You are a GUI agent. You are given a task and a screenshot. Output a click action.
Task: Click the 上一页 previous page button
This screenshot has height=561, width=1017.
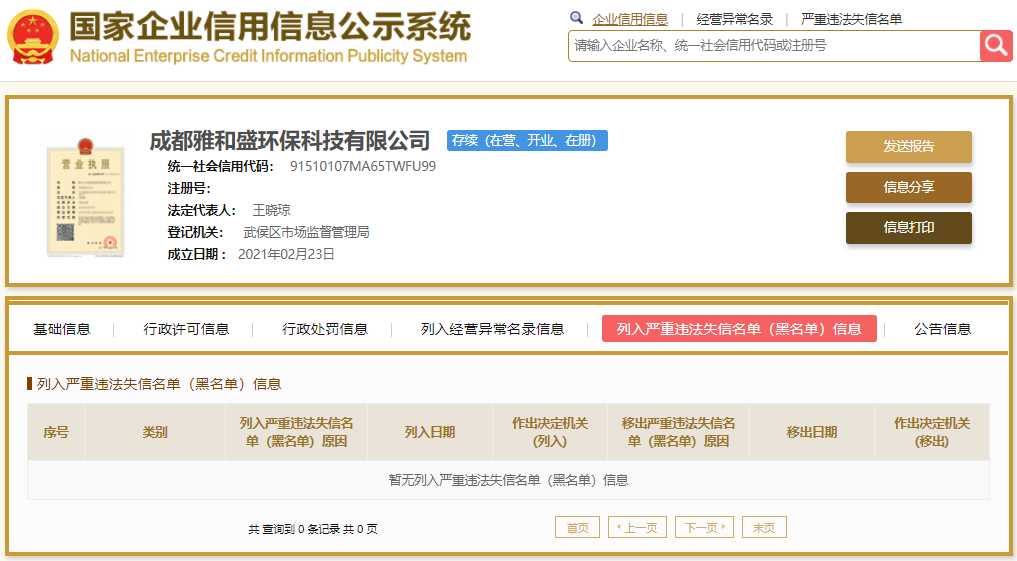(638, 527)
